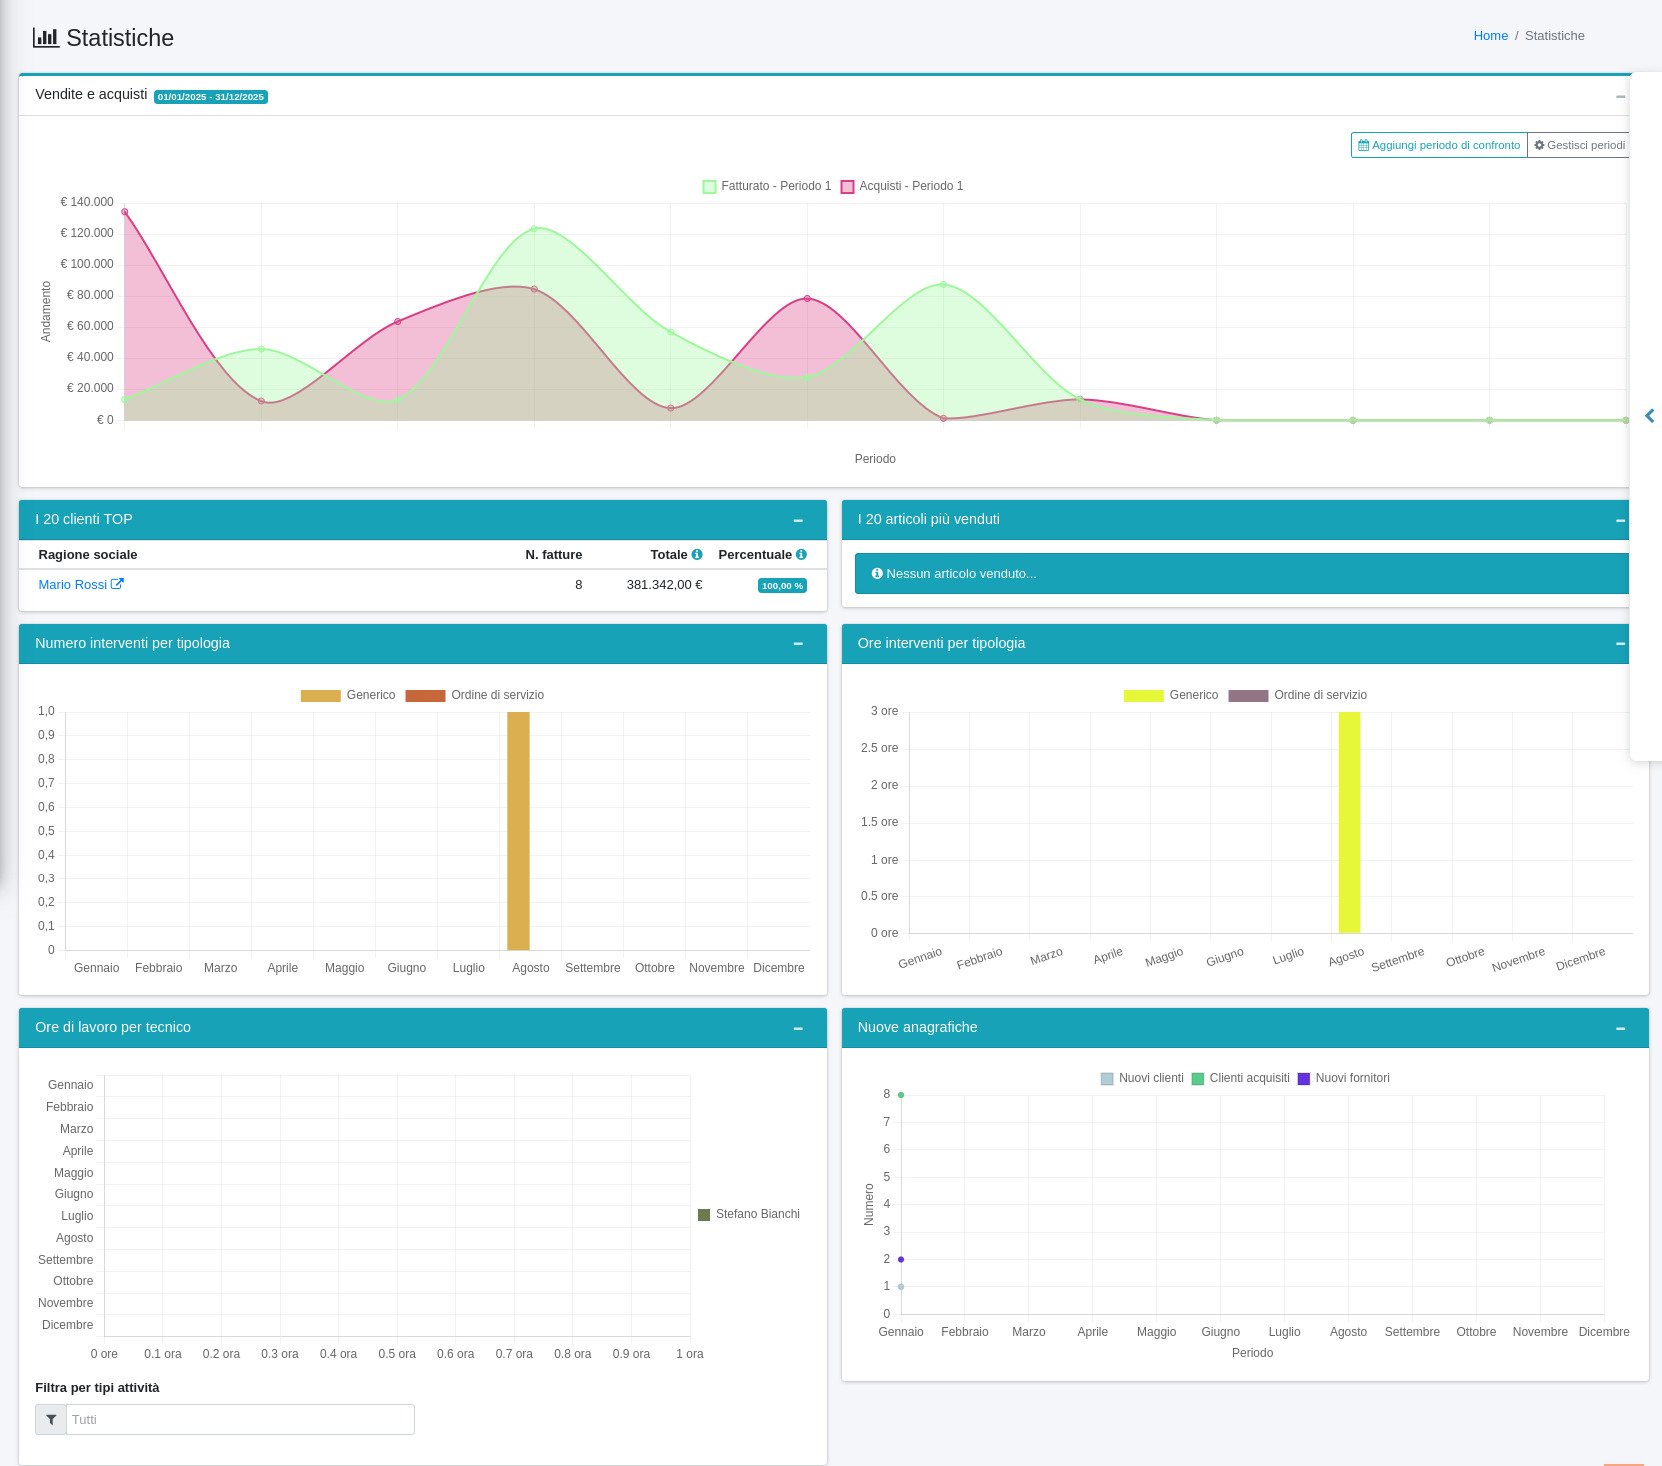Click the filter funnel icon
This screenshot has width=1662, height=1466.
click(51, 1419)
